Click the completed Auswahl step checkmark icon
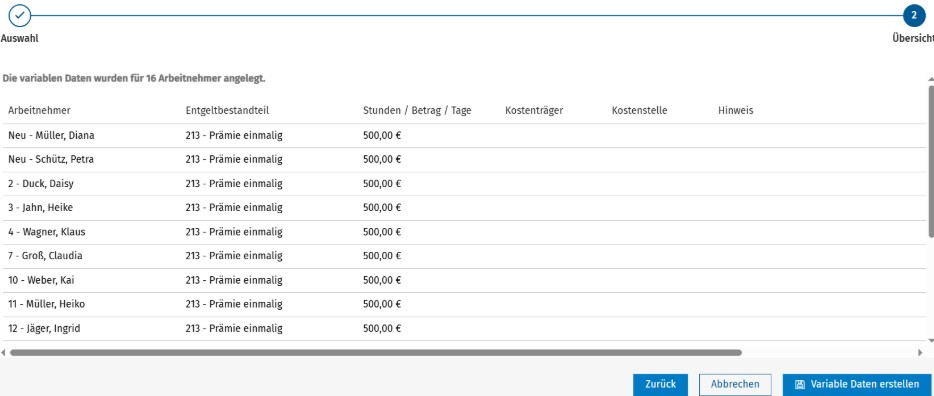 (20, 15)
